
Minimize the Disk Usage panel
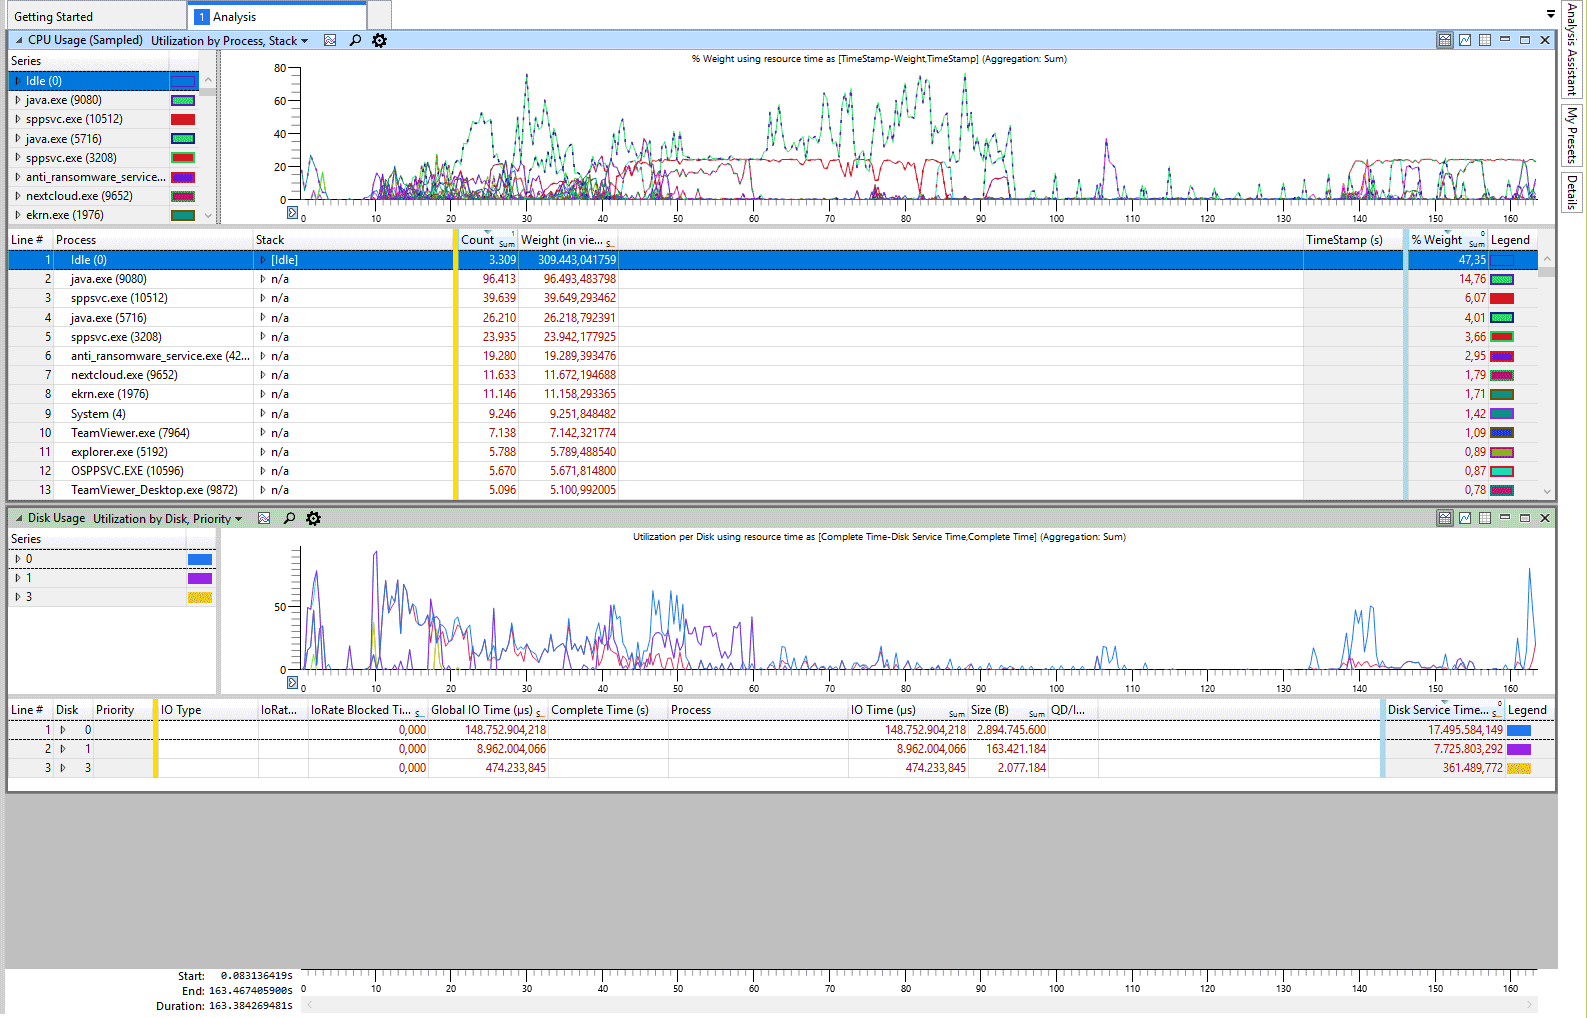click(x=1505, y=518)
